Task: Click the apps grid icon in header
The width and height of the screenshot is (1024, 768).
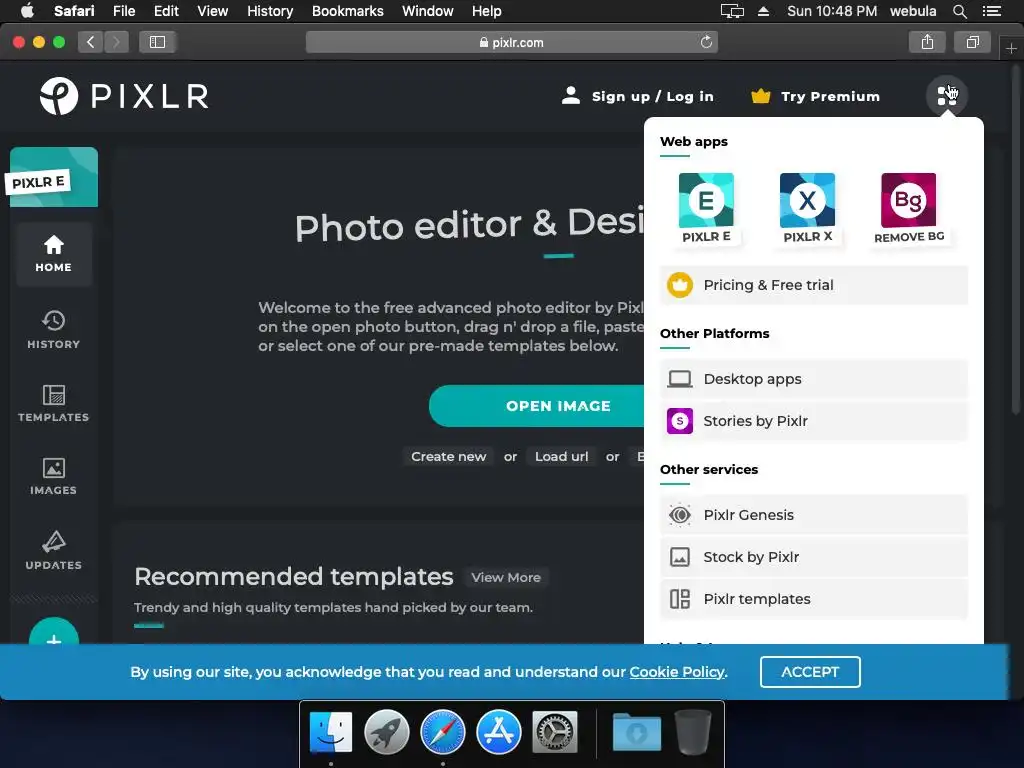Action: 946,96
